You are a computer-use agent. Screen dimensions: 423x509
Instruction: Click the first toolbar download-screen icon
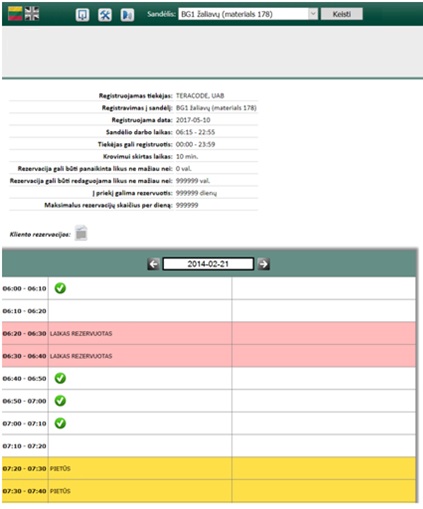82,15
